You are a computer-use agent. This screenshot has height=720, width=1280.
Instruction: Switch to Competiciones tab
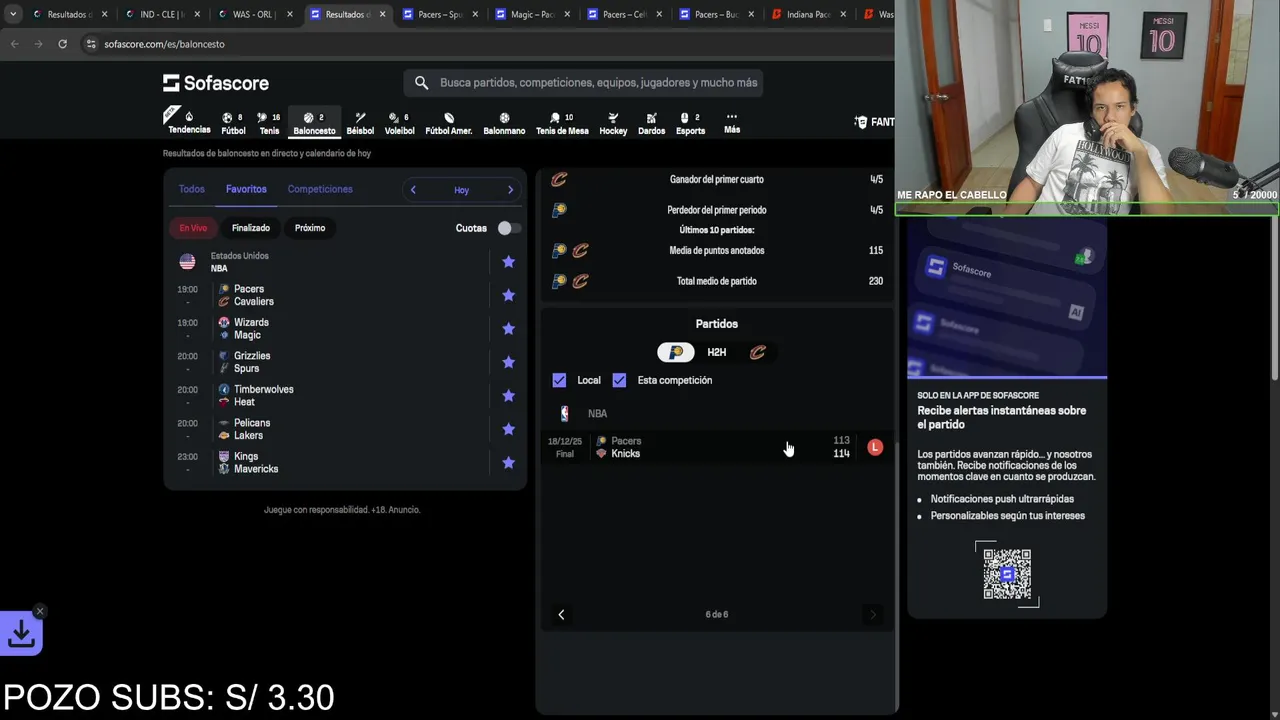pyautogui.click(x=320, y=189)
